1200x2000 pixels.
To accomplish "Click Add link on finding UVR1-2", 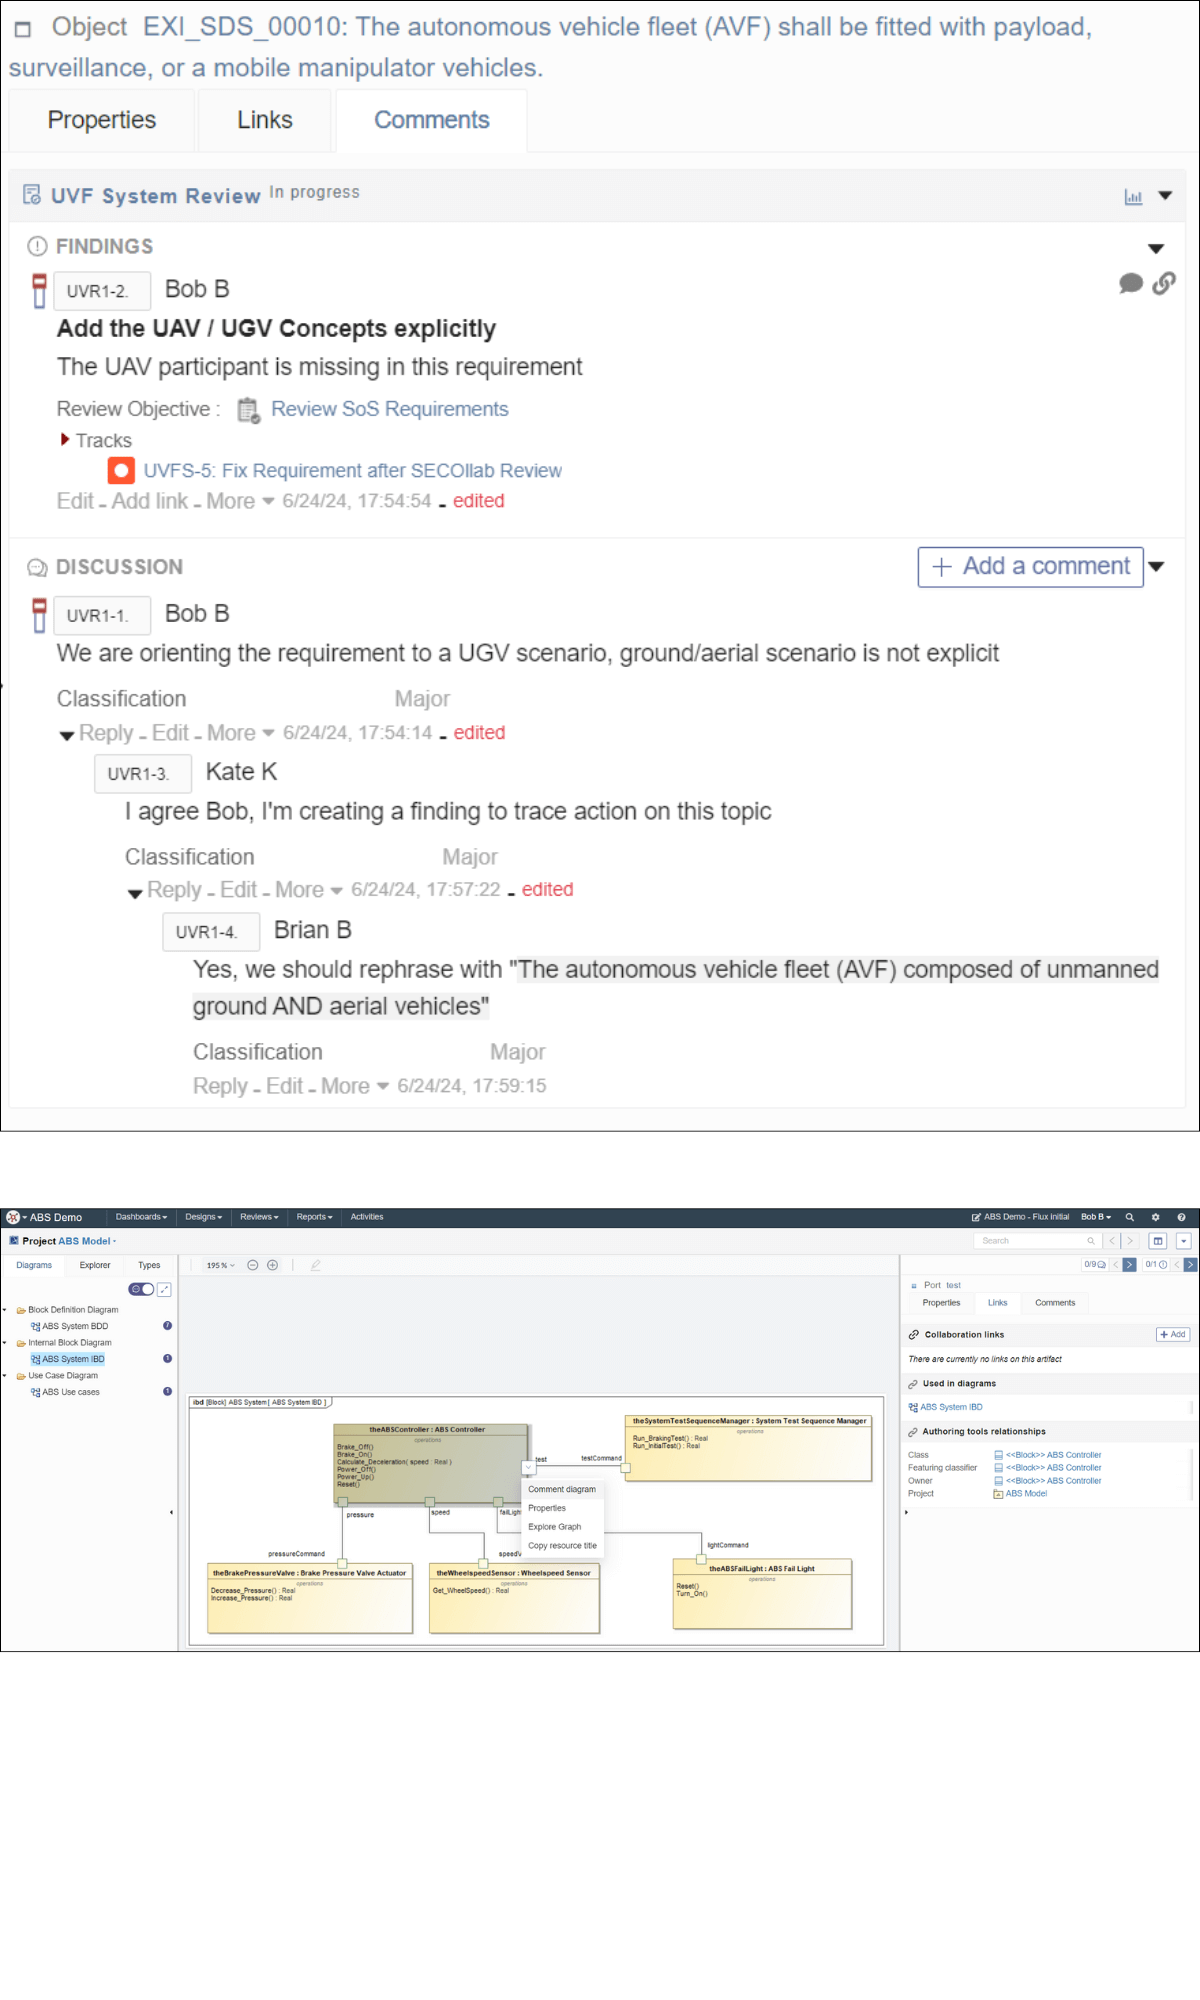I will [150, 501].
